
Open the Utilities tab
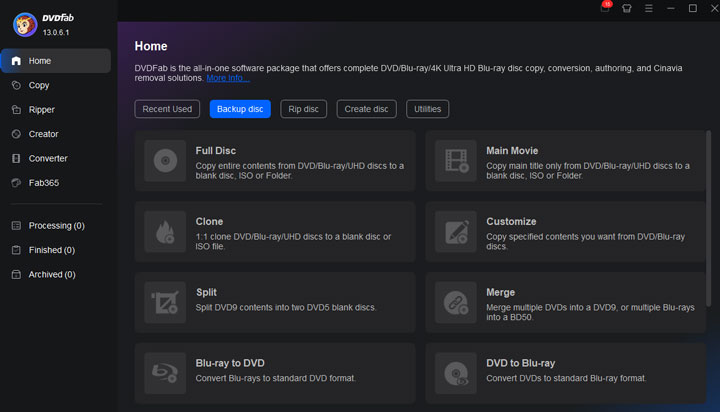point(428,109)
